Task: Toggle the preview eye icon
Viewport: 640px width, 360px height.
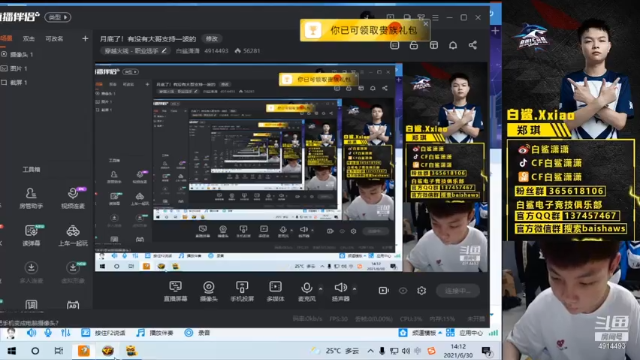Action: (x=403, y=291)
